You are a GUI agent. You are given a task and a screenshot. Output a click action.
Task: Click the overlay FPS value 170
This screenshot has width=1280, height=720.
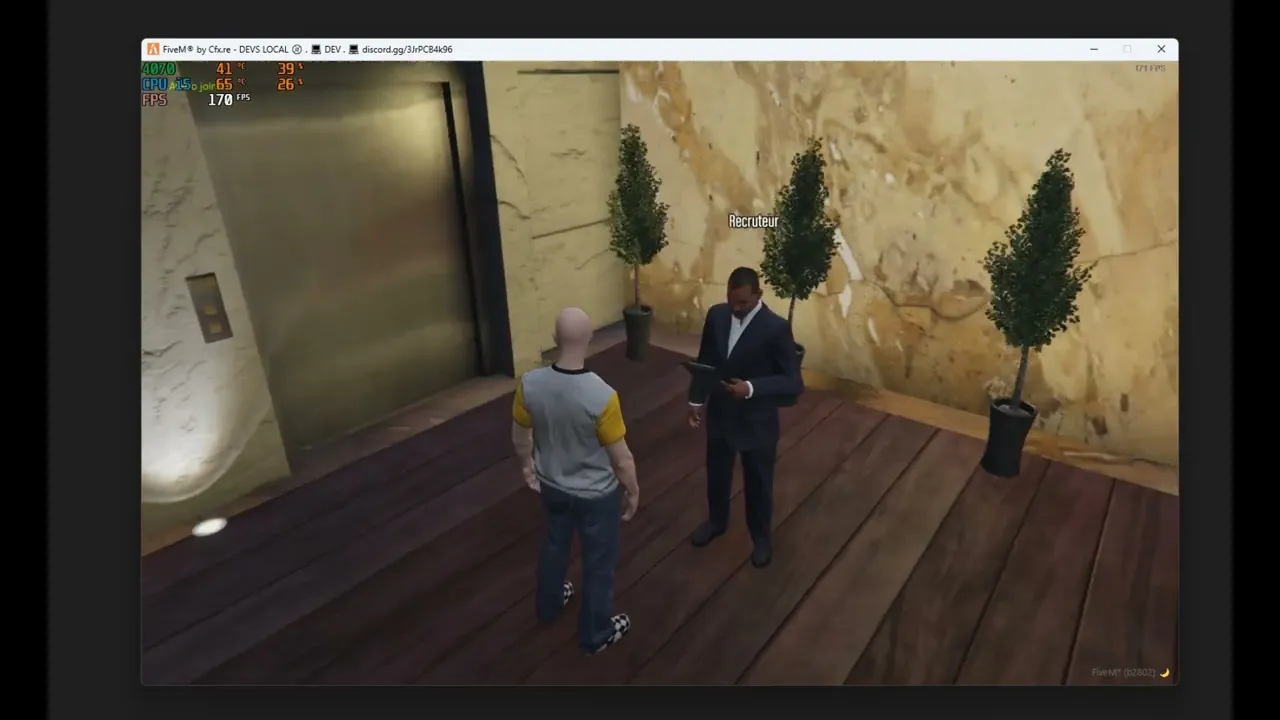[220, 100]
